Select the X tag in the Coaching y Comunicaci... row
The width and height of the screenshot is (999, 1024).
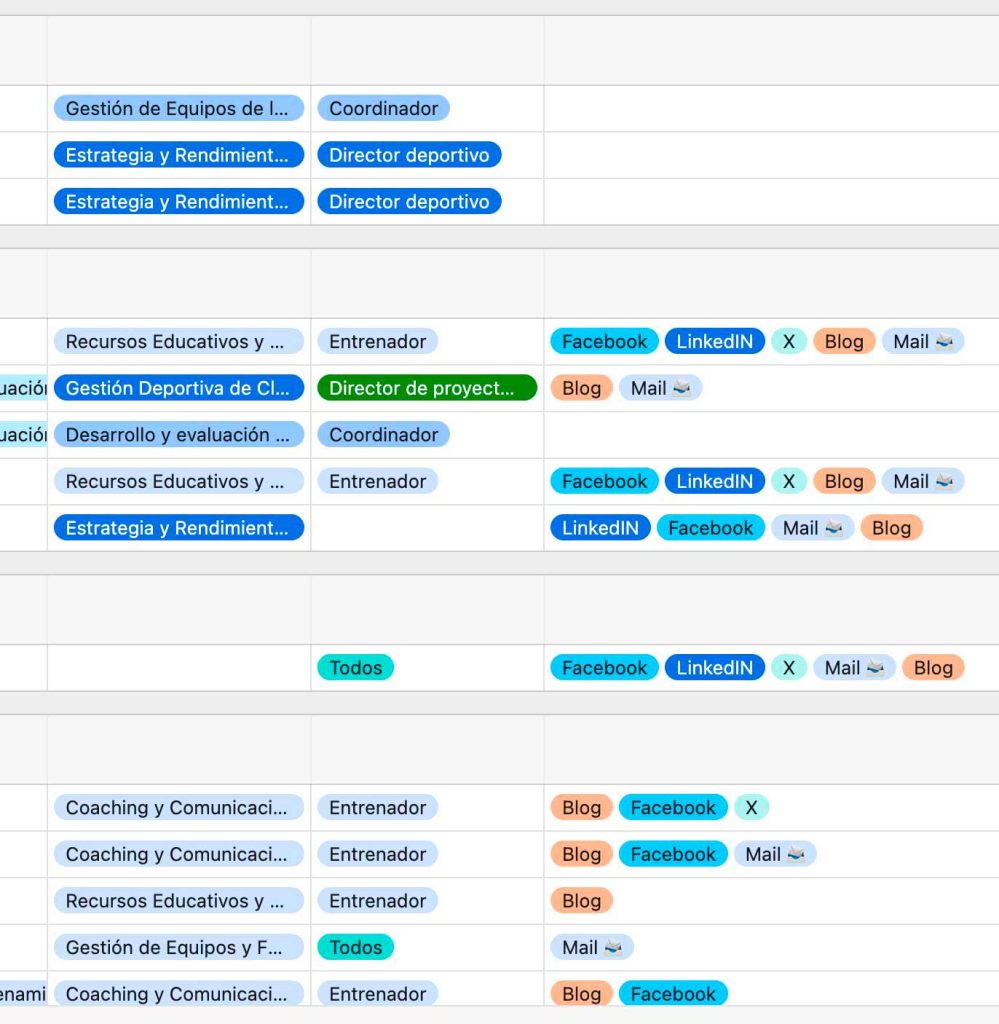(751, 807)
